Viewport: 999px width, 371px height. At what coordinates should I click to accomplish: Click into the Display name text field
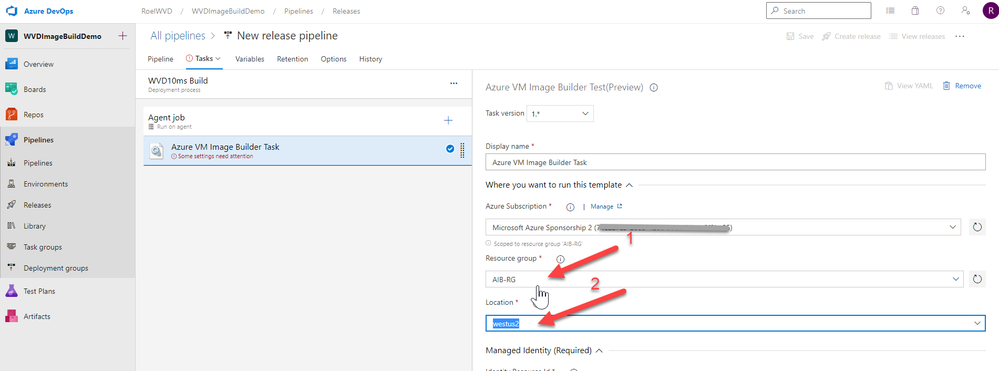[x=735, y=162]
